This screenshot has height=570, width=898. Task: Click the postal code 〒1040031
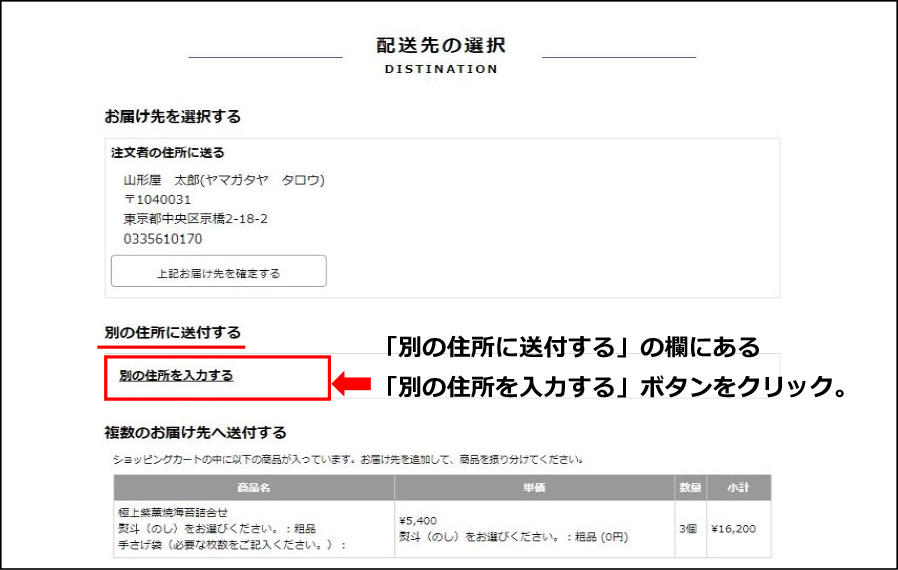157,200
